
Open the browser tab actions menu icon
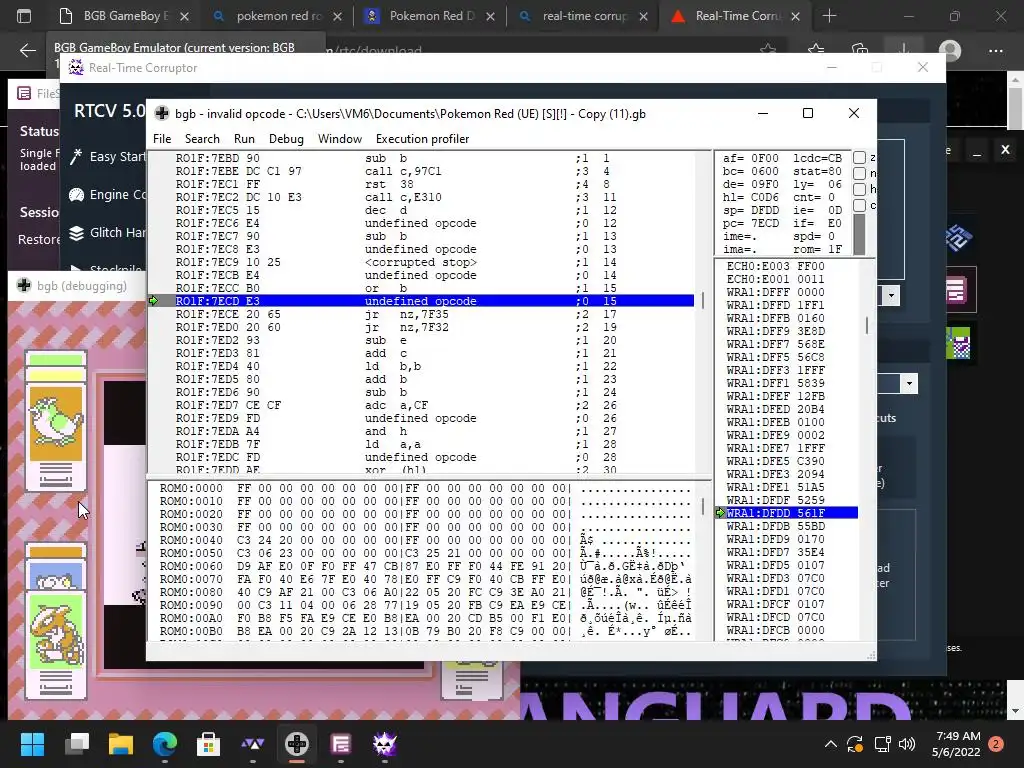coord(24,16)
